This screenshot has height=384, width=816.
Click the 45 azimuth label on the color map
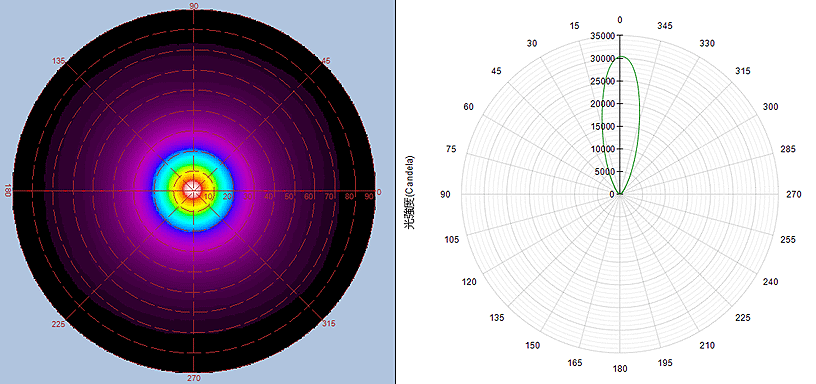click(327, 61)
